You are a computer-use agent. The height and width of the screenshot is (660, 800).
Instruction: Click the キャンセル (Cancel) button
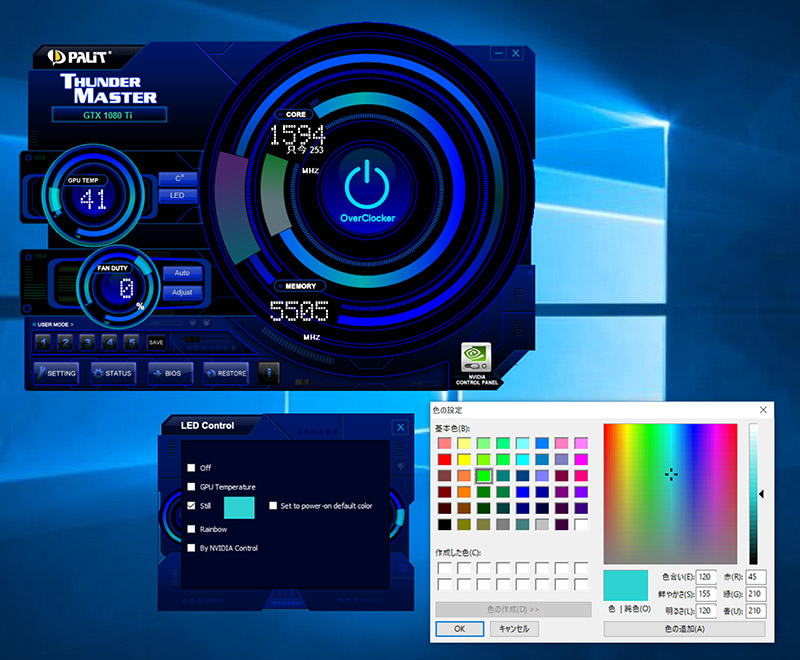pos(514,629)
